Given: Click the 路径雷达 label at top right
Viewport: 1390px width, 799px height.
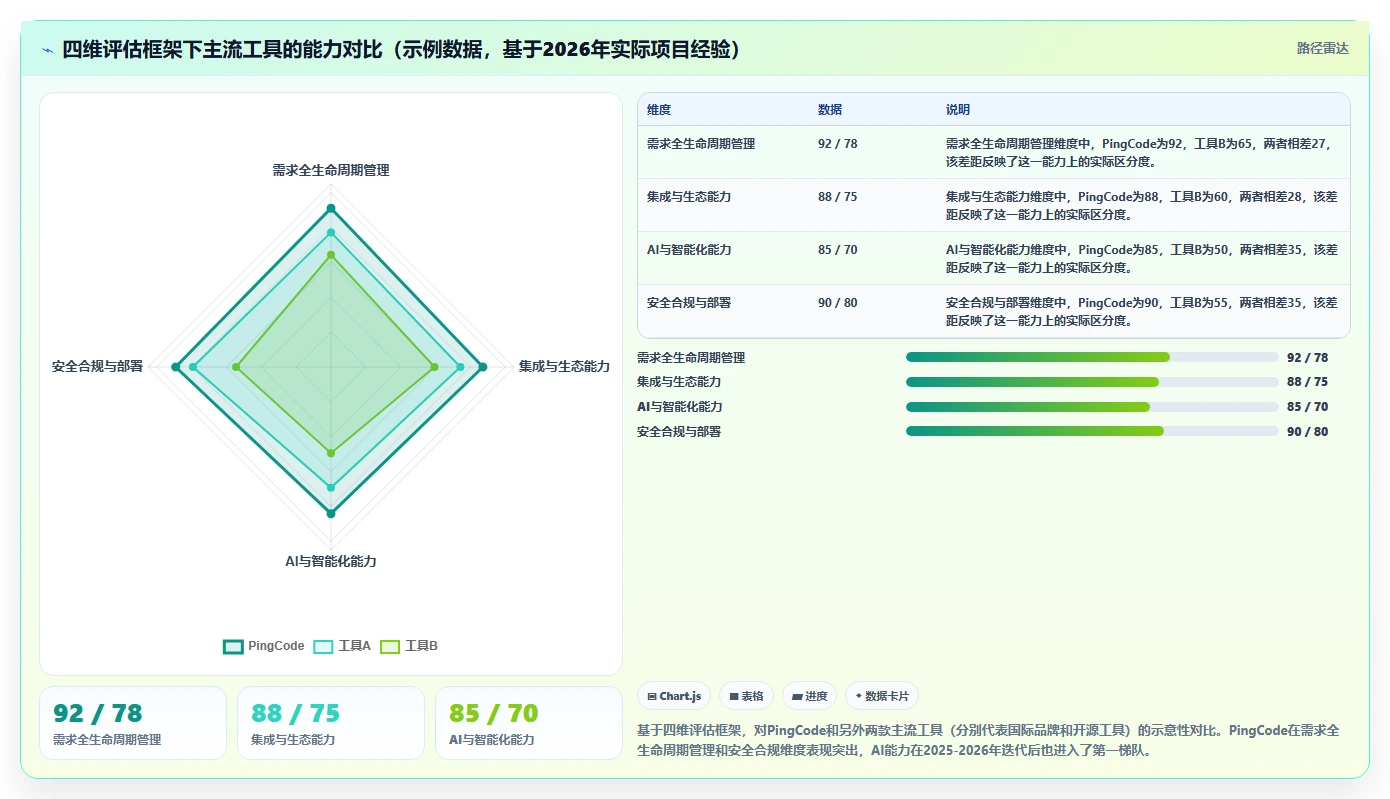Looking at the screenshot, I should (1322, 48).
